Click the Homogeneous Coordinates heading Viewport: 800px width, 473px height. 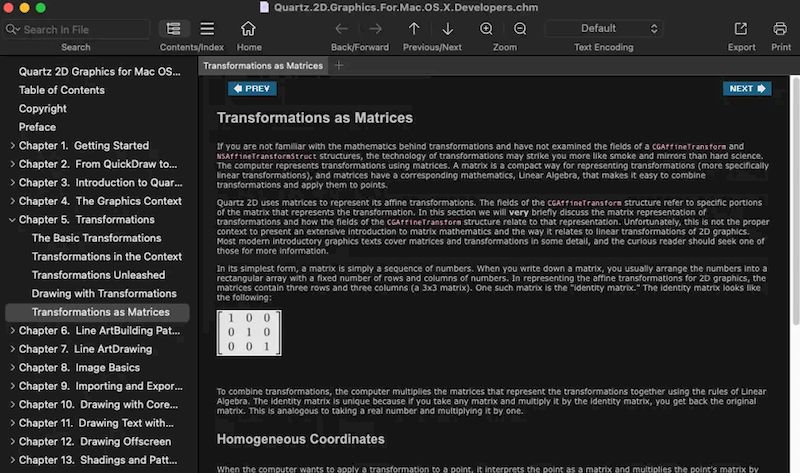[301, 439]
